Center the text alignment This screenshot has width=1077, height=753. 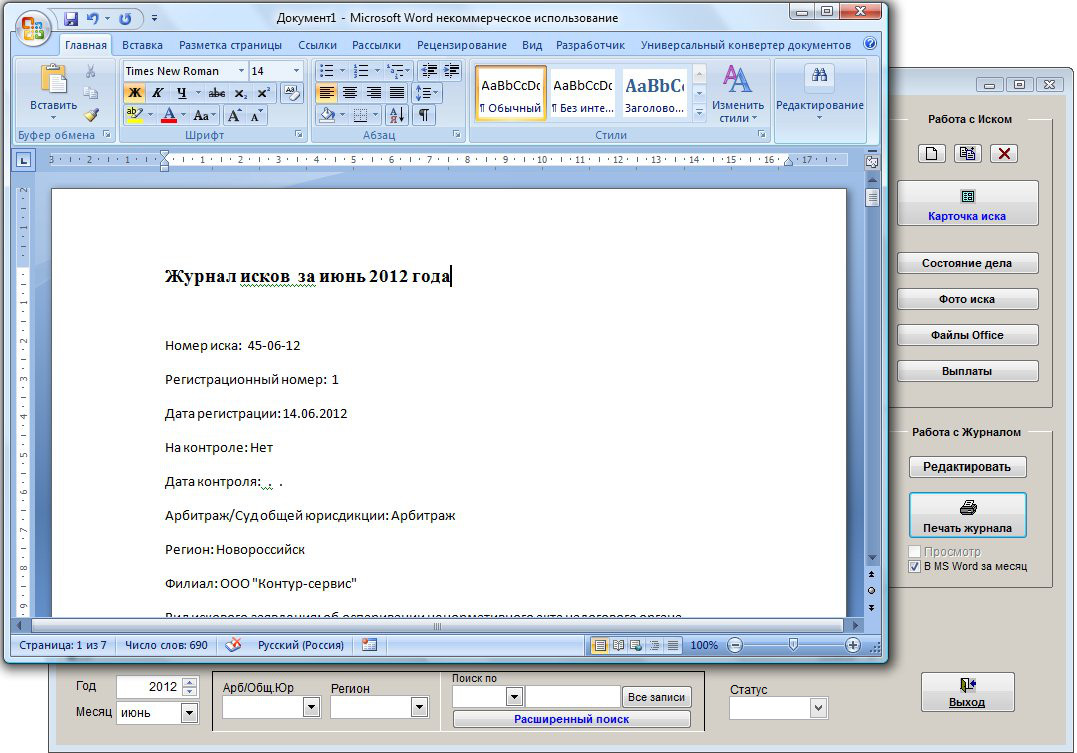point(350,93)
